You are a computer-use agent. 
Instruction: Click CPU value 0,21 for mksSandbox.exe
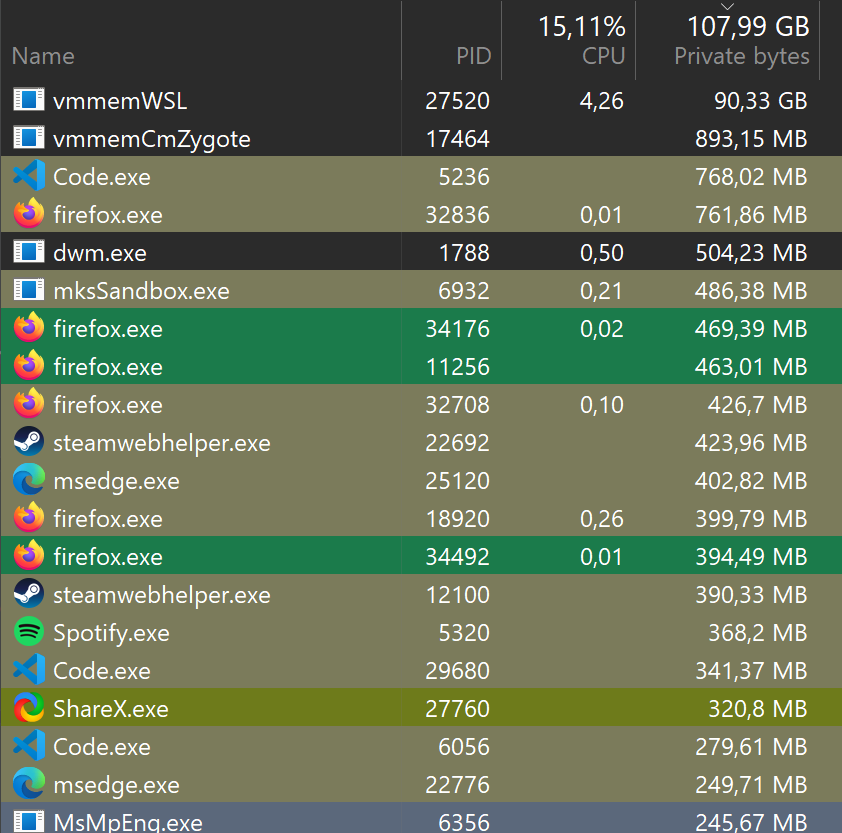[601, 291]
